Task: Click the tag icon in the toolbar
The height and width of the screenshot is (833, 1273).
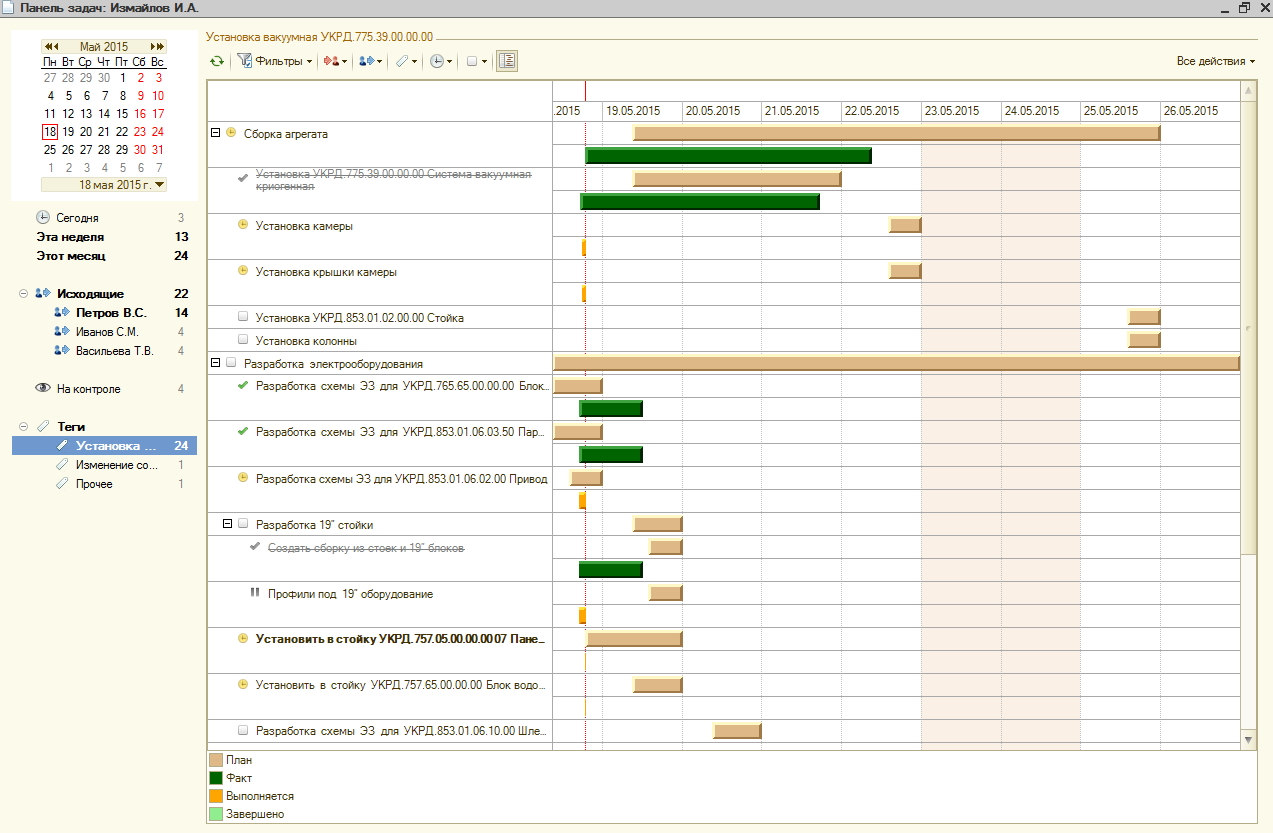Action: (x=405, y=61)
